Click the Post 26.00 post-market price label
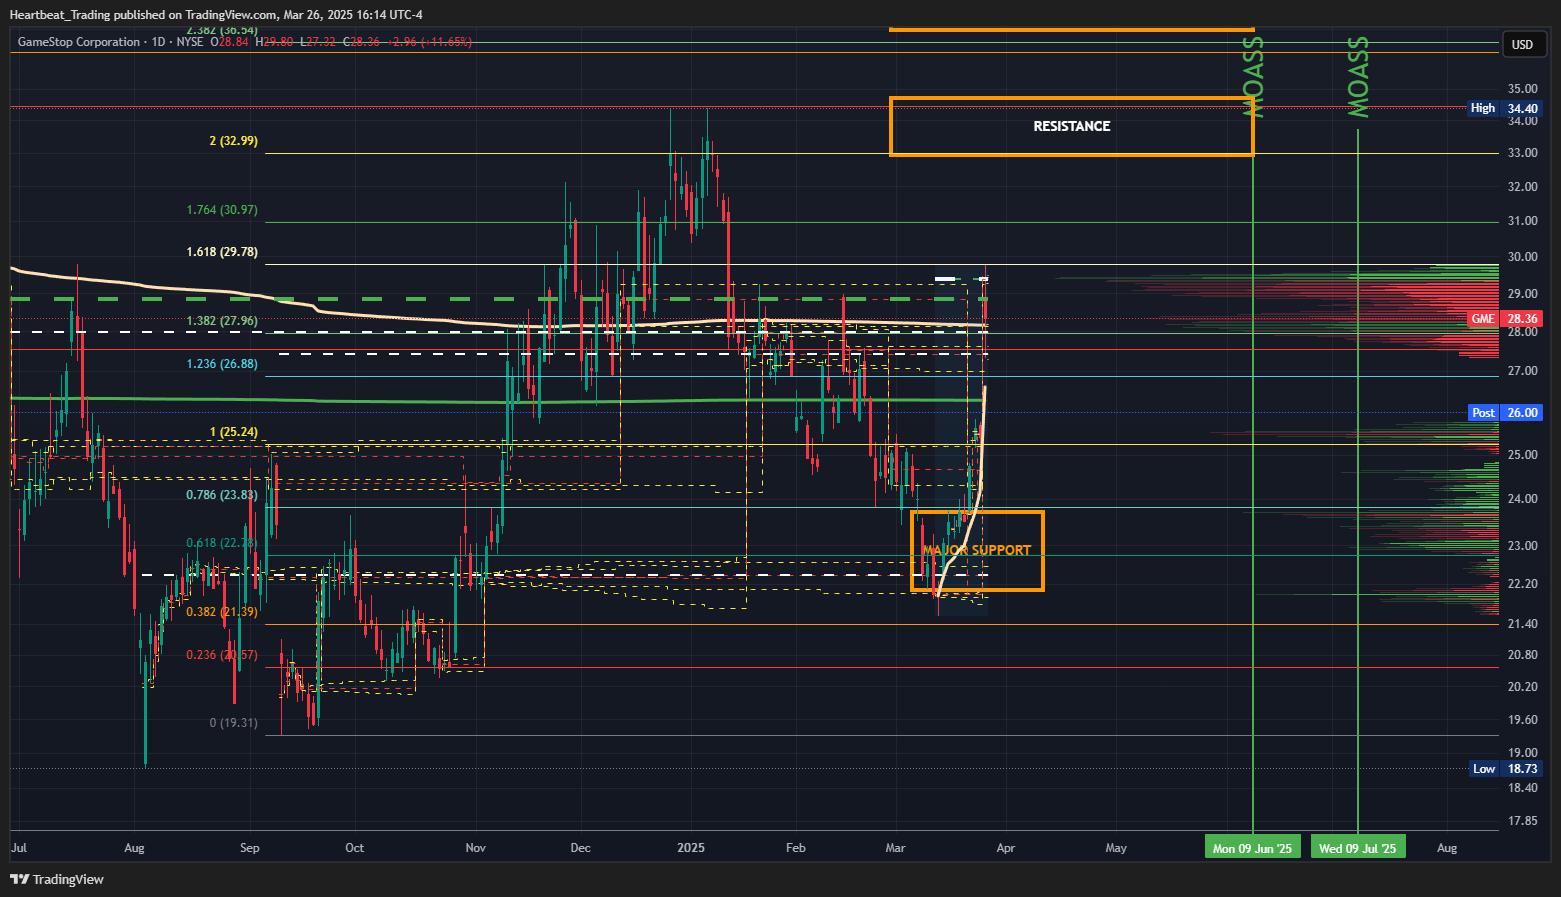This screenshot has width=1561, height=897. click(x=1505, y=412)
